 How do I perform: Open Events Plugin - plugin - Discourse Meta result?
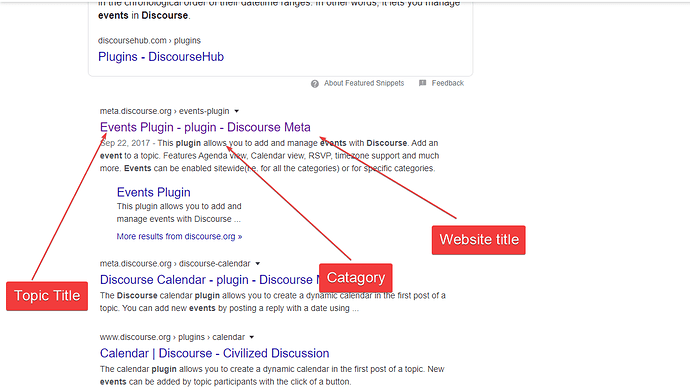[205, 127]
